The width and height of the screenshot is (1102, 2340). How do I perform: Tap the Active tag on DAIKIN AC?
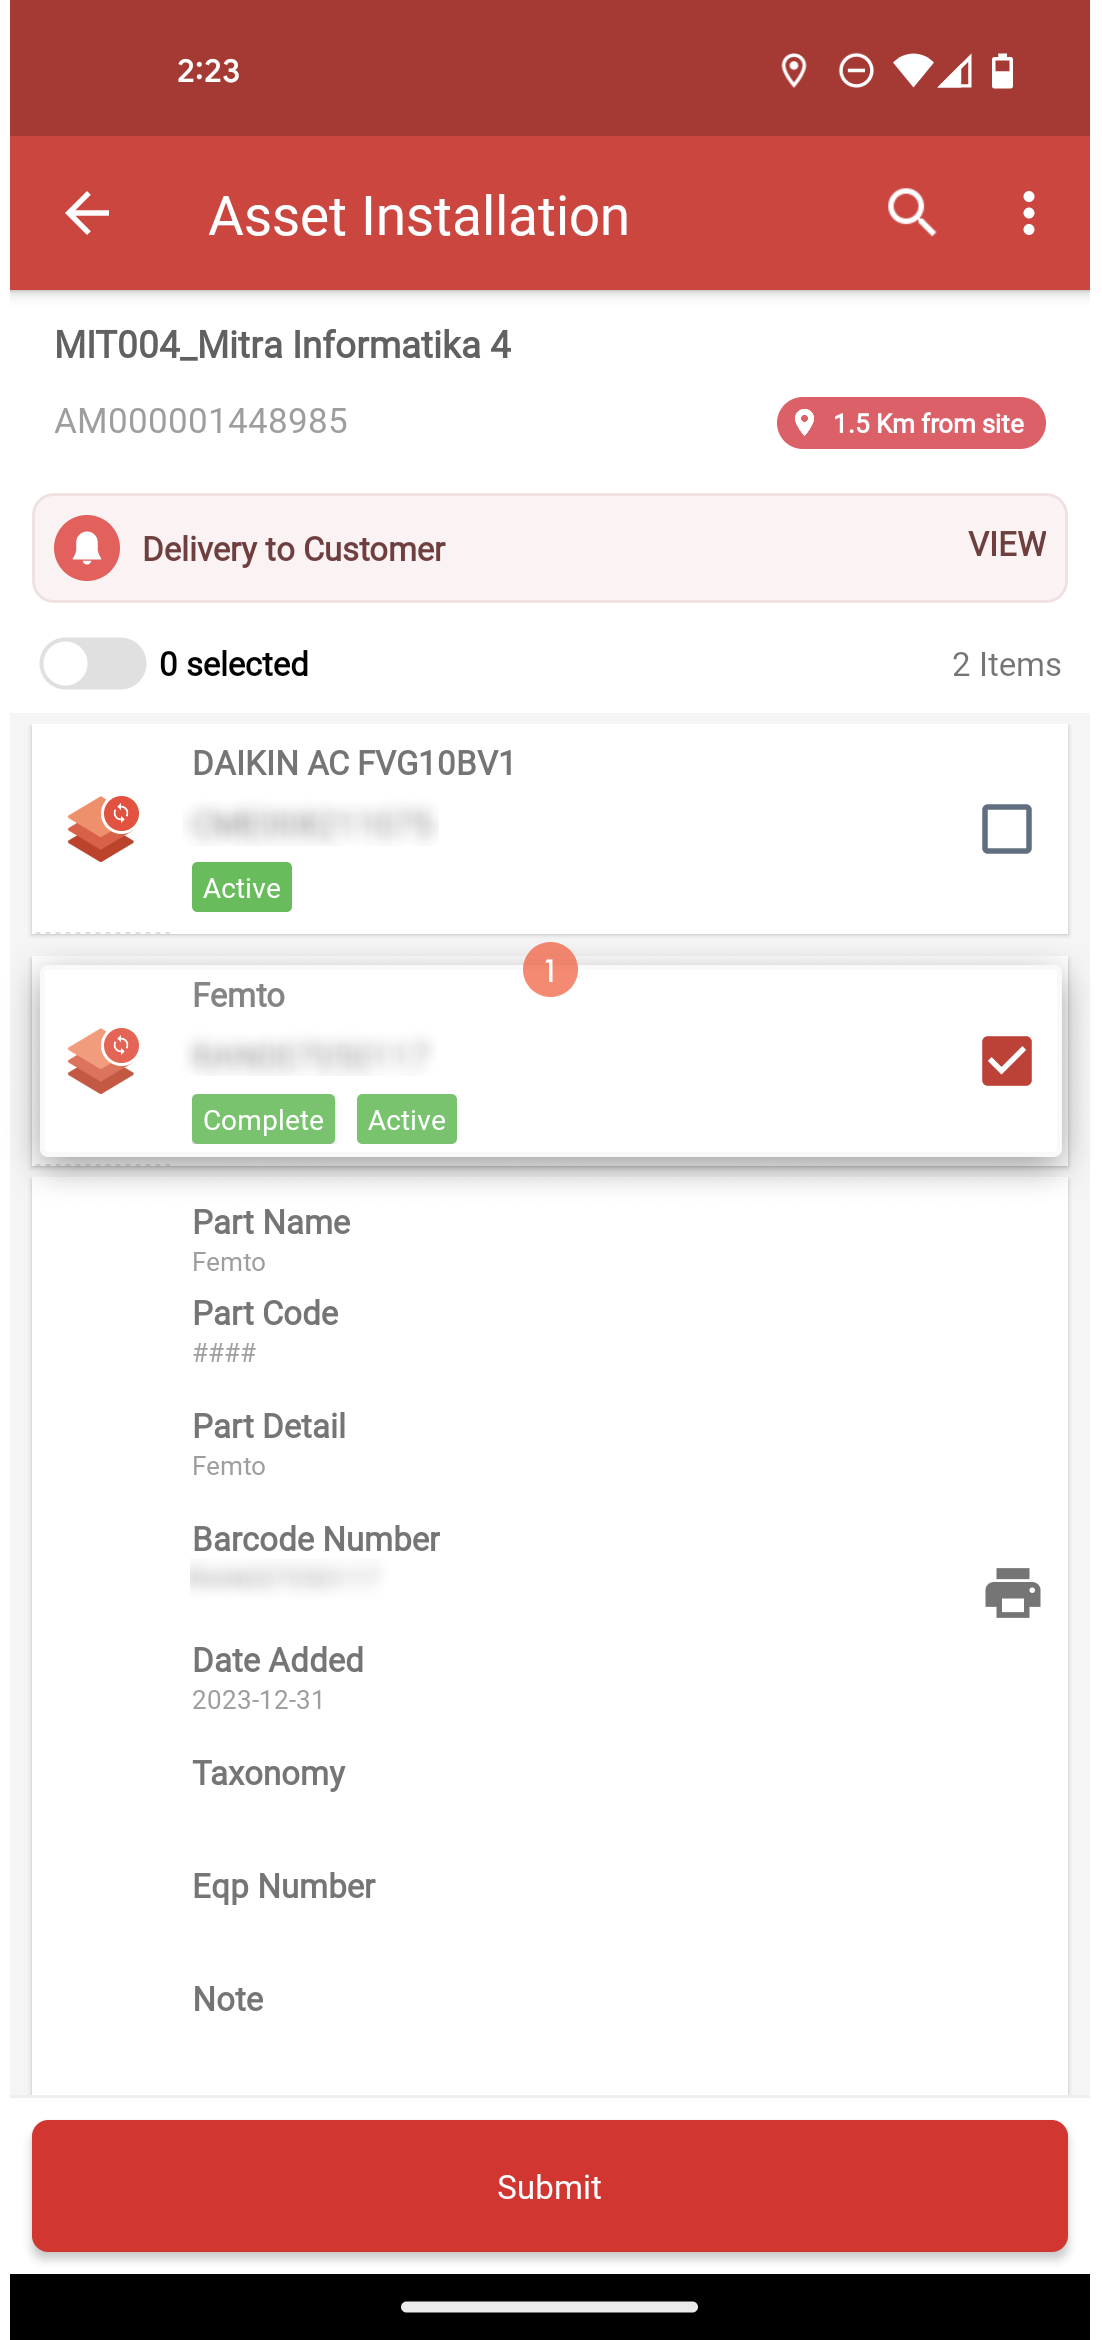pos(242,887)
